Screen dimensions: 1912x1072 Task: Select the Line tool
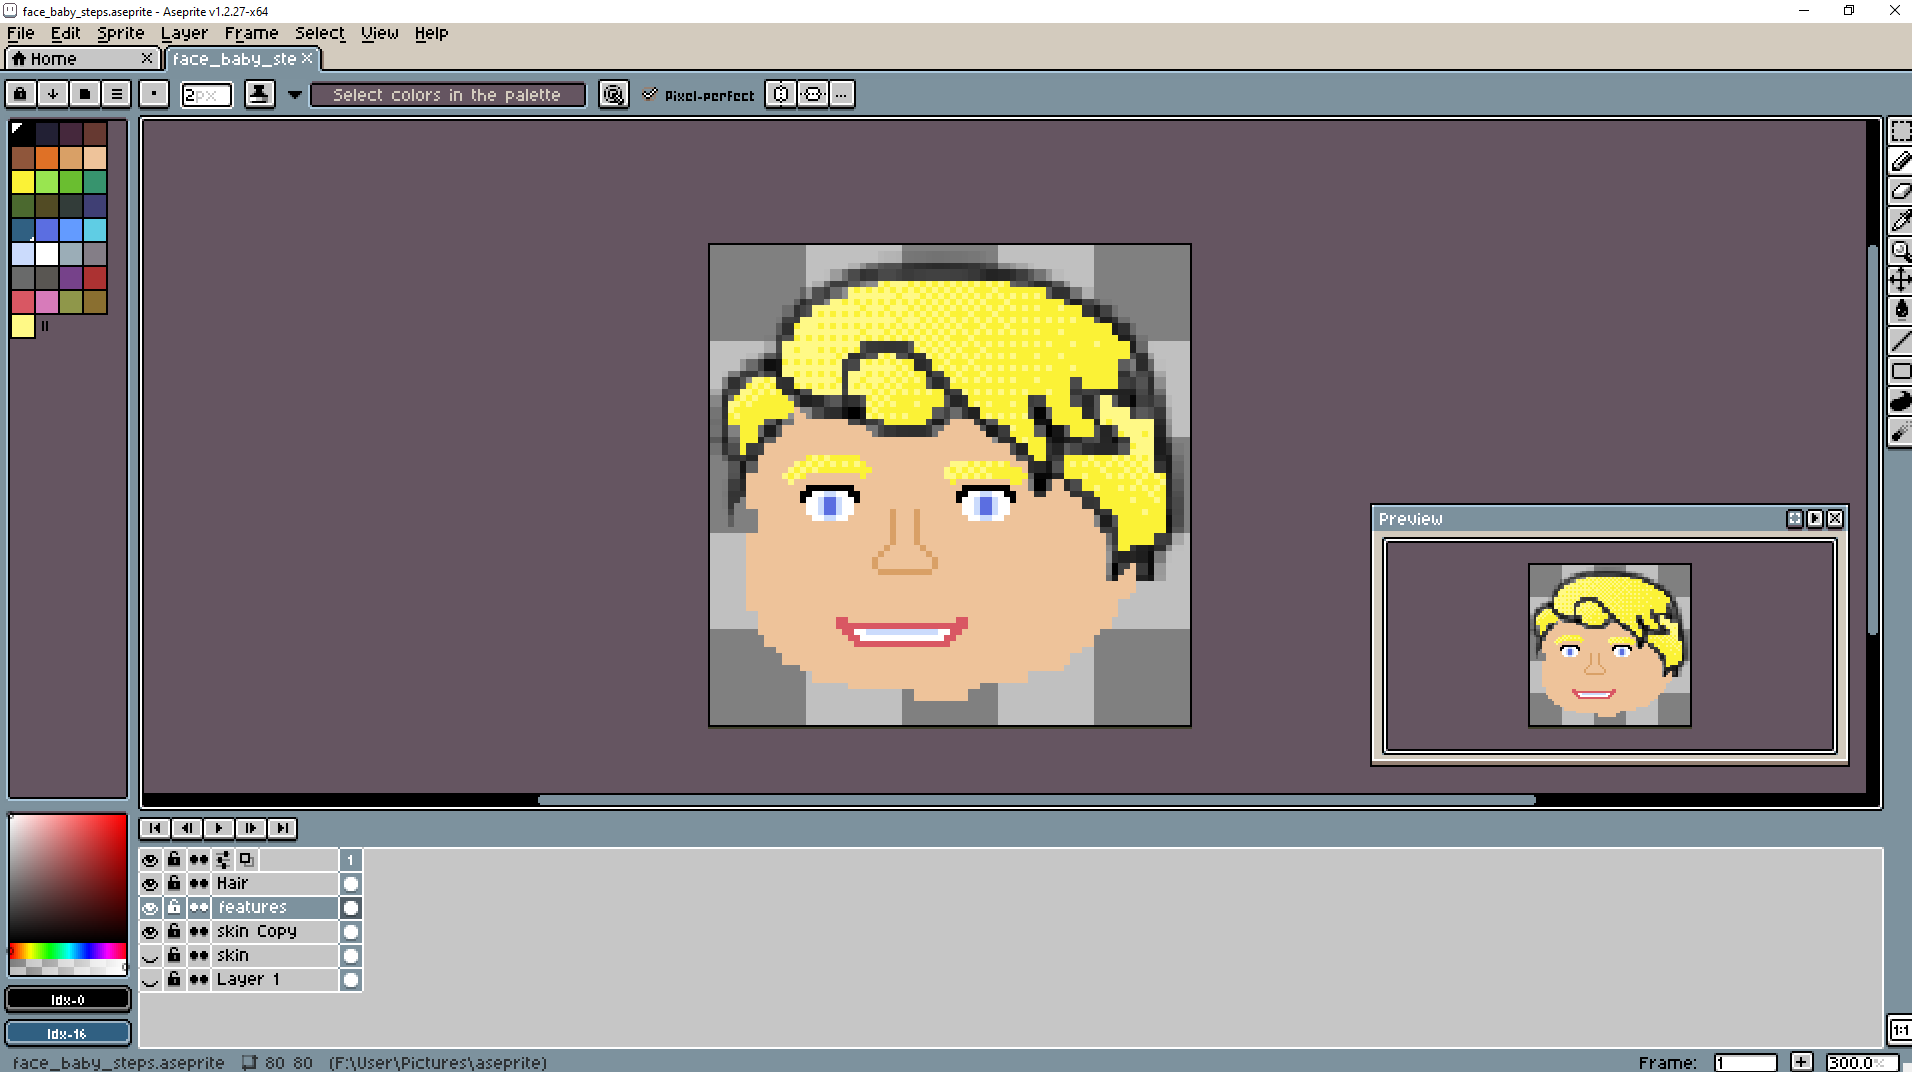[1900, 341]
